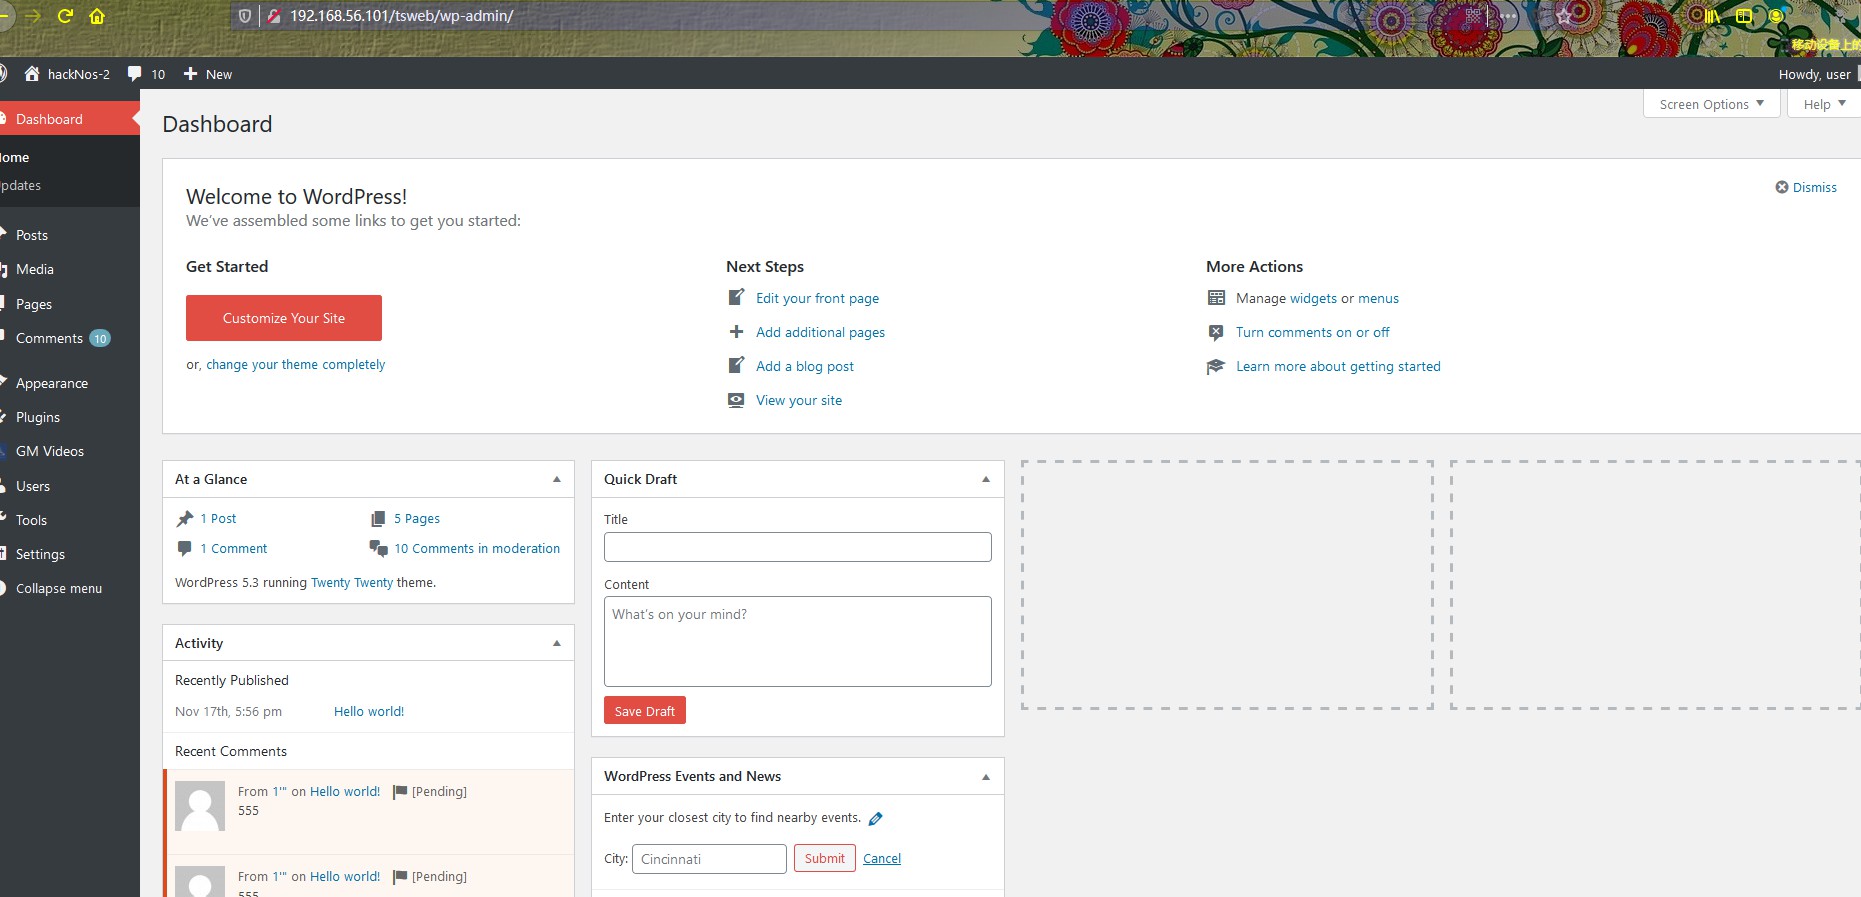
Task: Submit the city with Submit button
Action: pos(825,858)
